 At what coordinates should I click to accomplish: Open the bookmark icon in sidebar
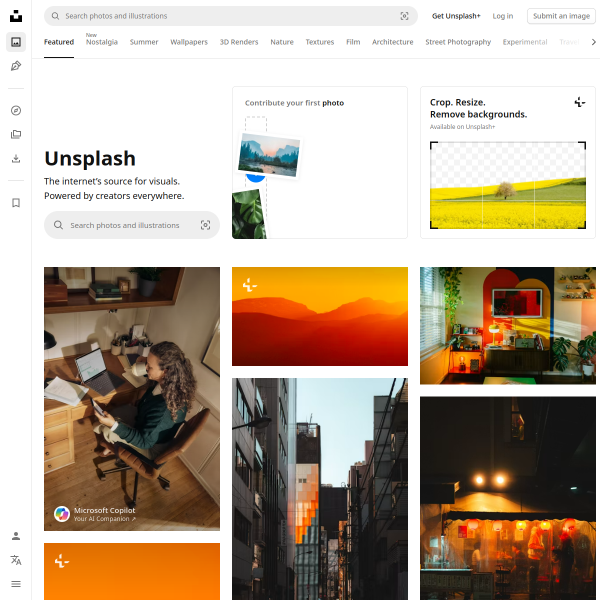point(16,203)
